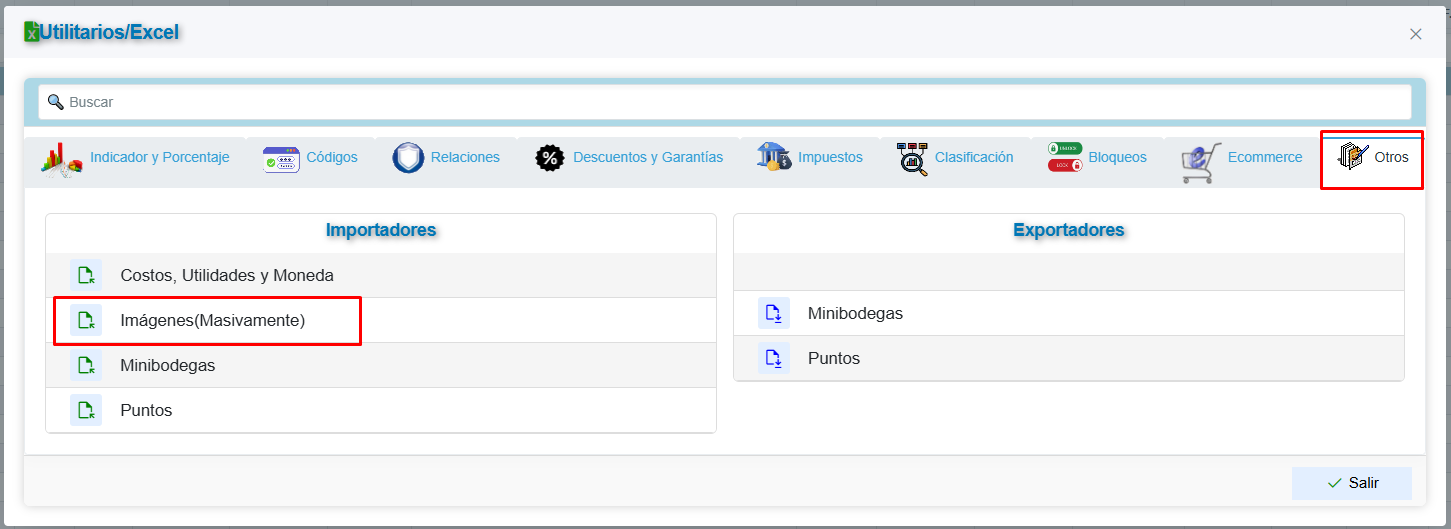Open Imágenes(Masivamente) importer

coord(381,320)
